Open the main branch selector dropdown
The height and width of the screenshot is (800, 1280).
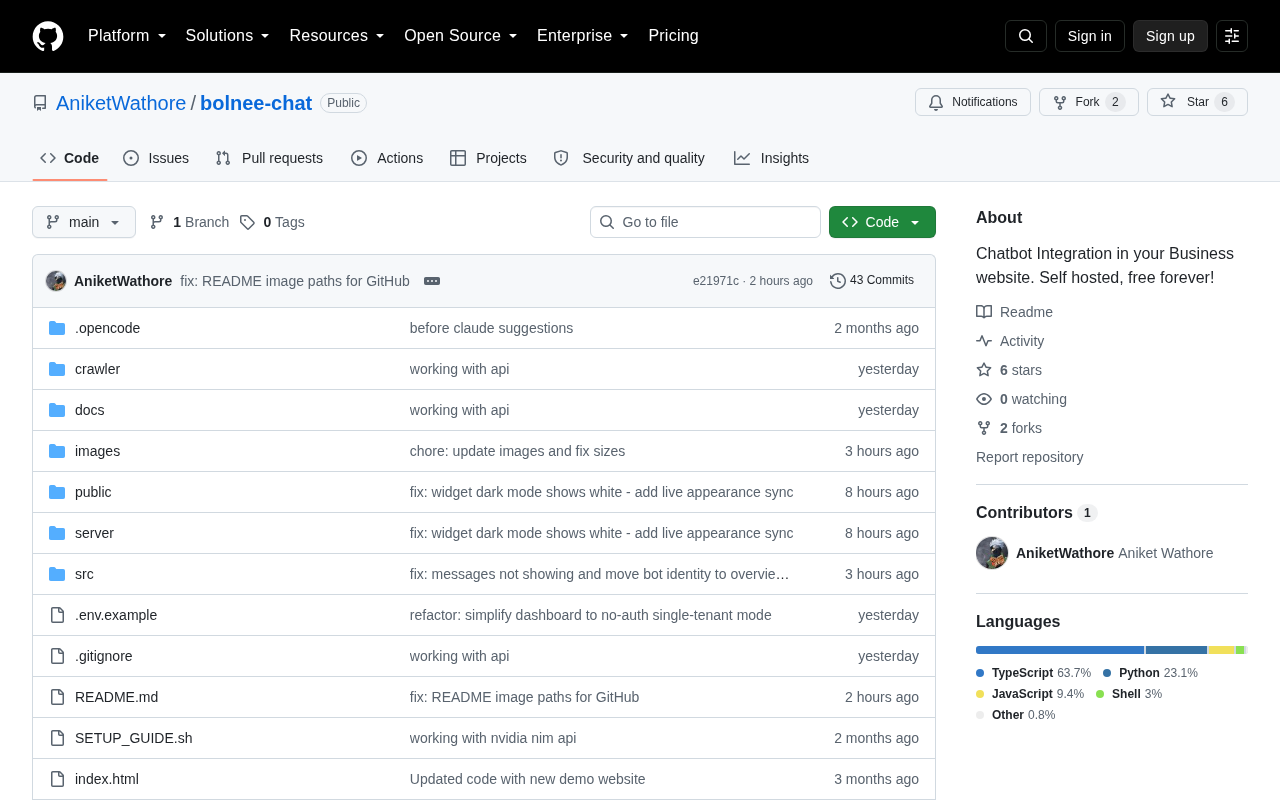pos(84,222)
